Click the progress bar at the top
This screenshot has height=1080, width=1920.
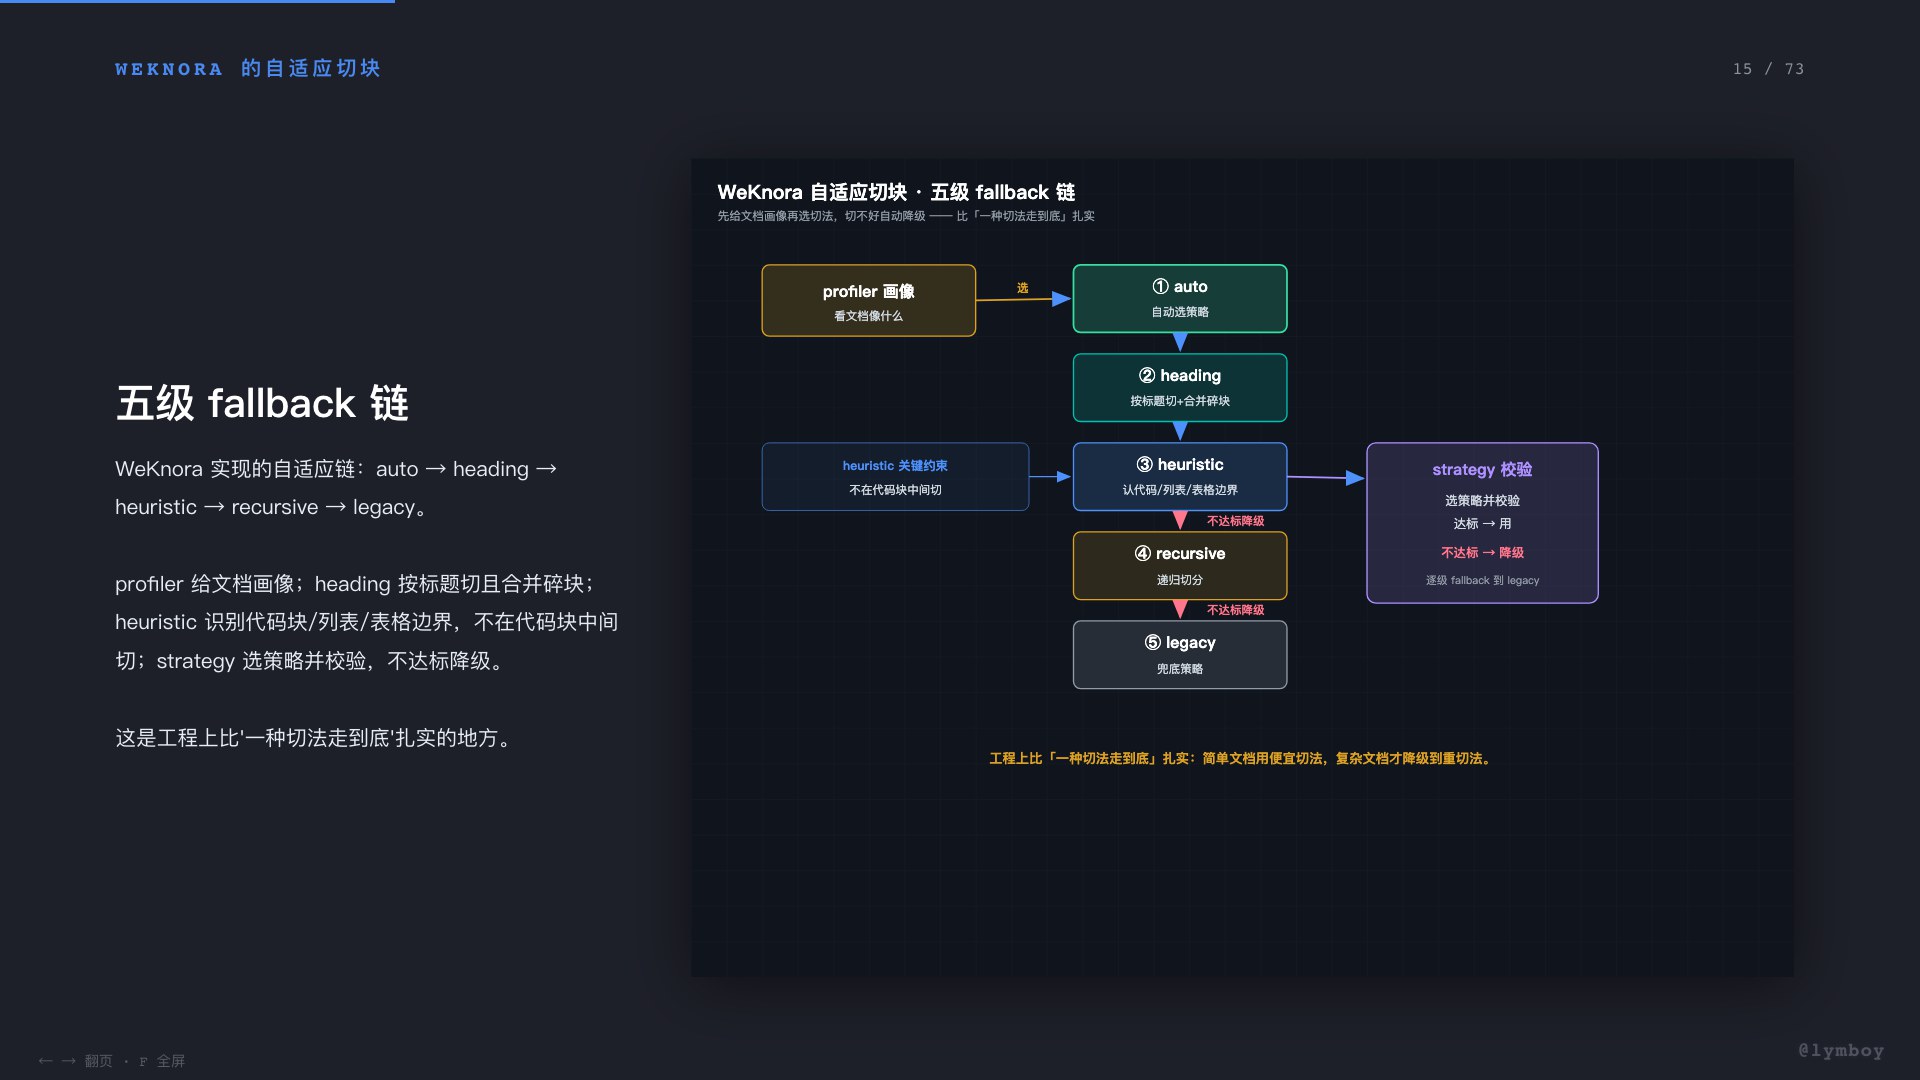coord(197,1)
